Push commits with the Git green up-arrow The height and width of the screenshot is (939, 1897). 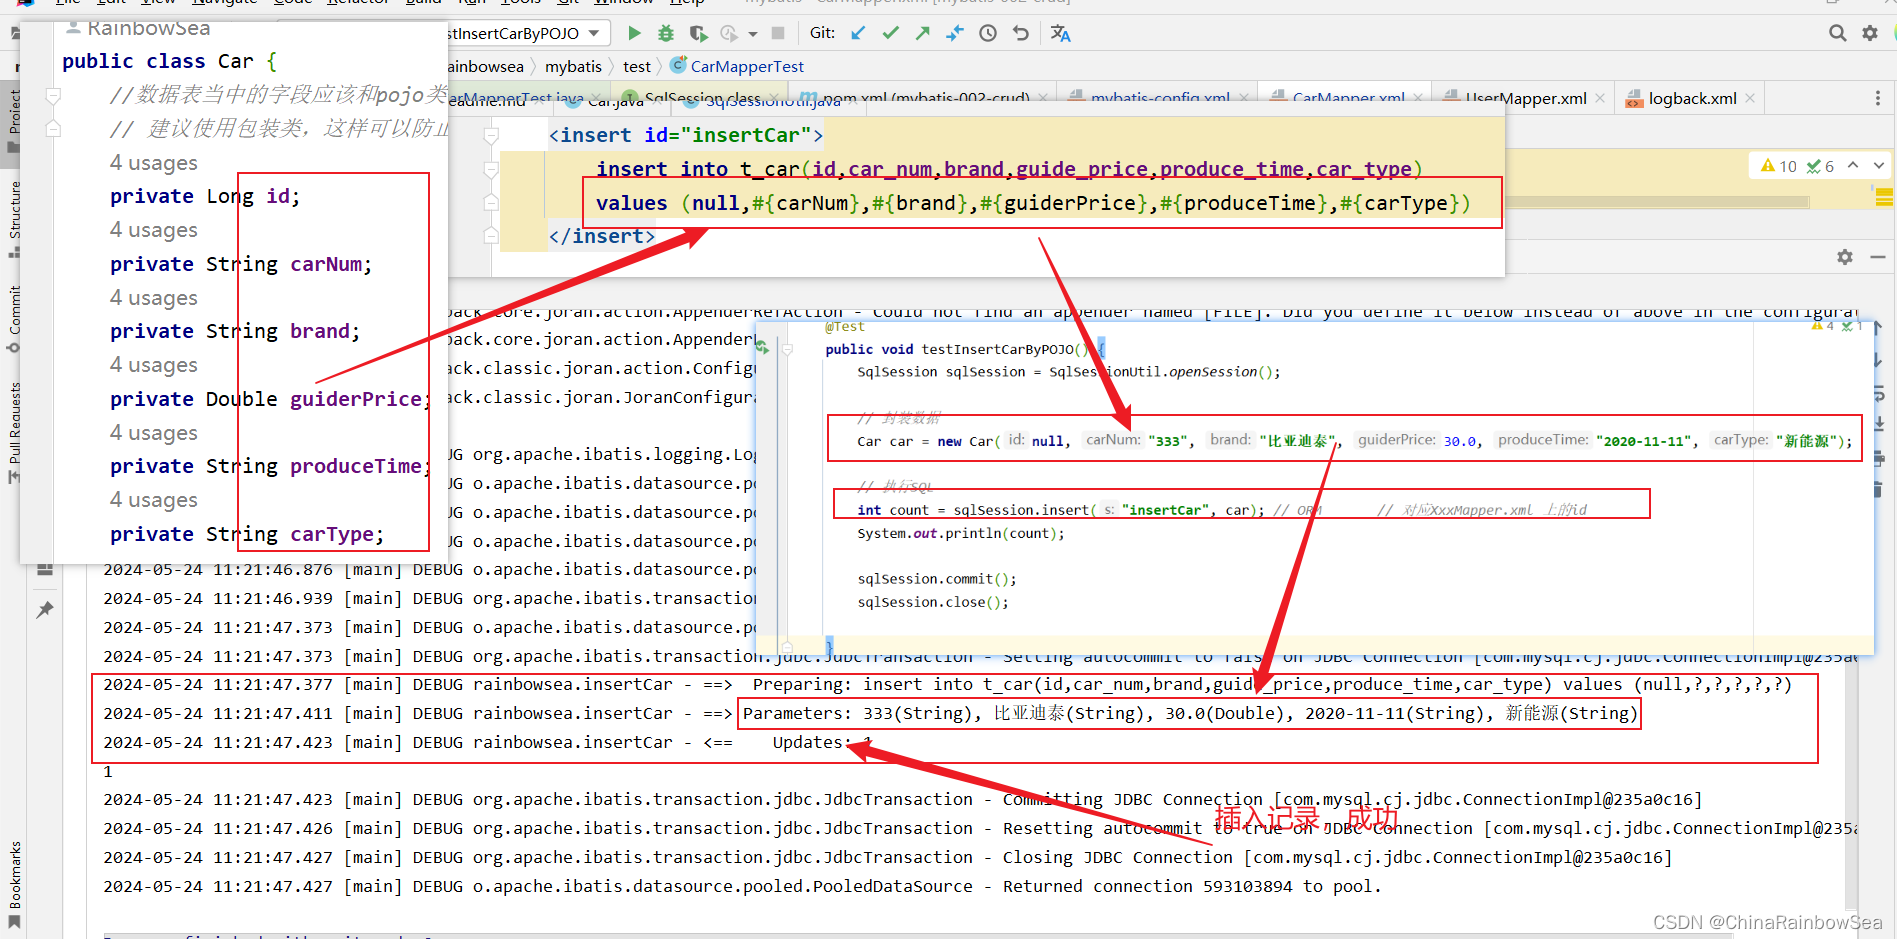coord(923,33)
